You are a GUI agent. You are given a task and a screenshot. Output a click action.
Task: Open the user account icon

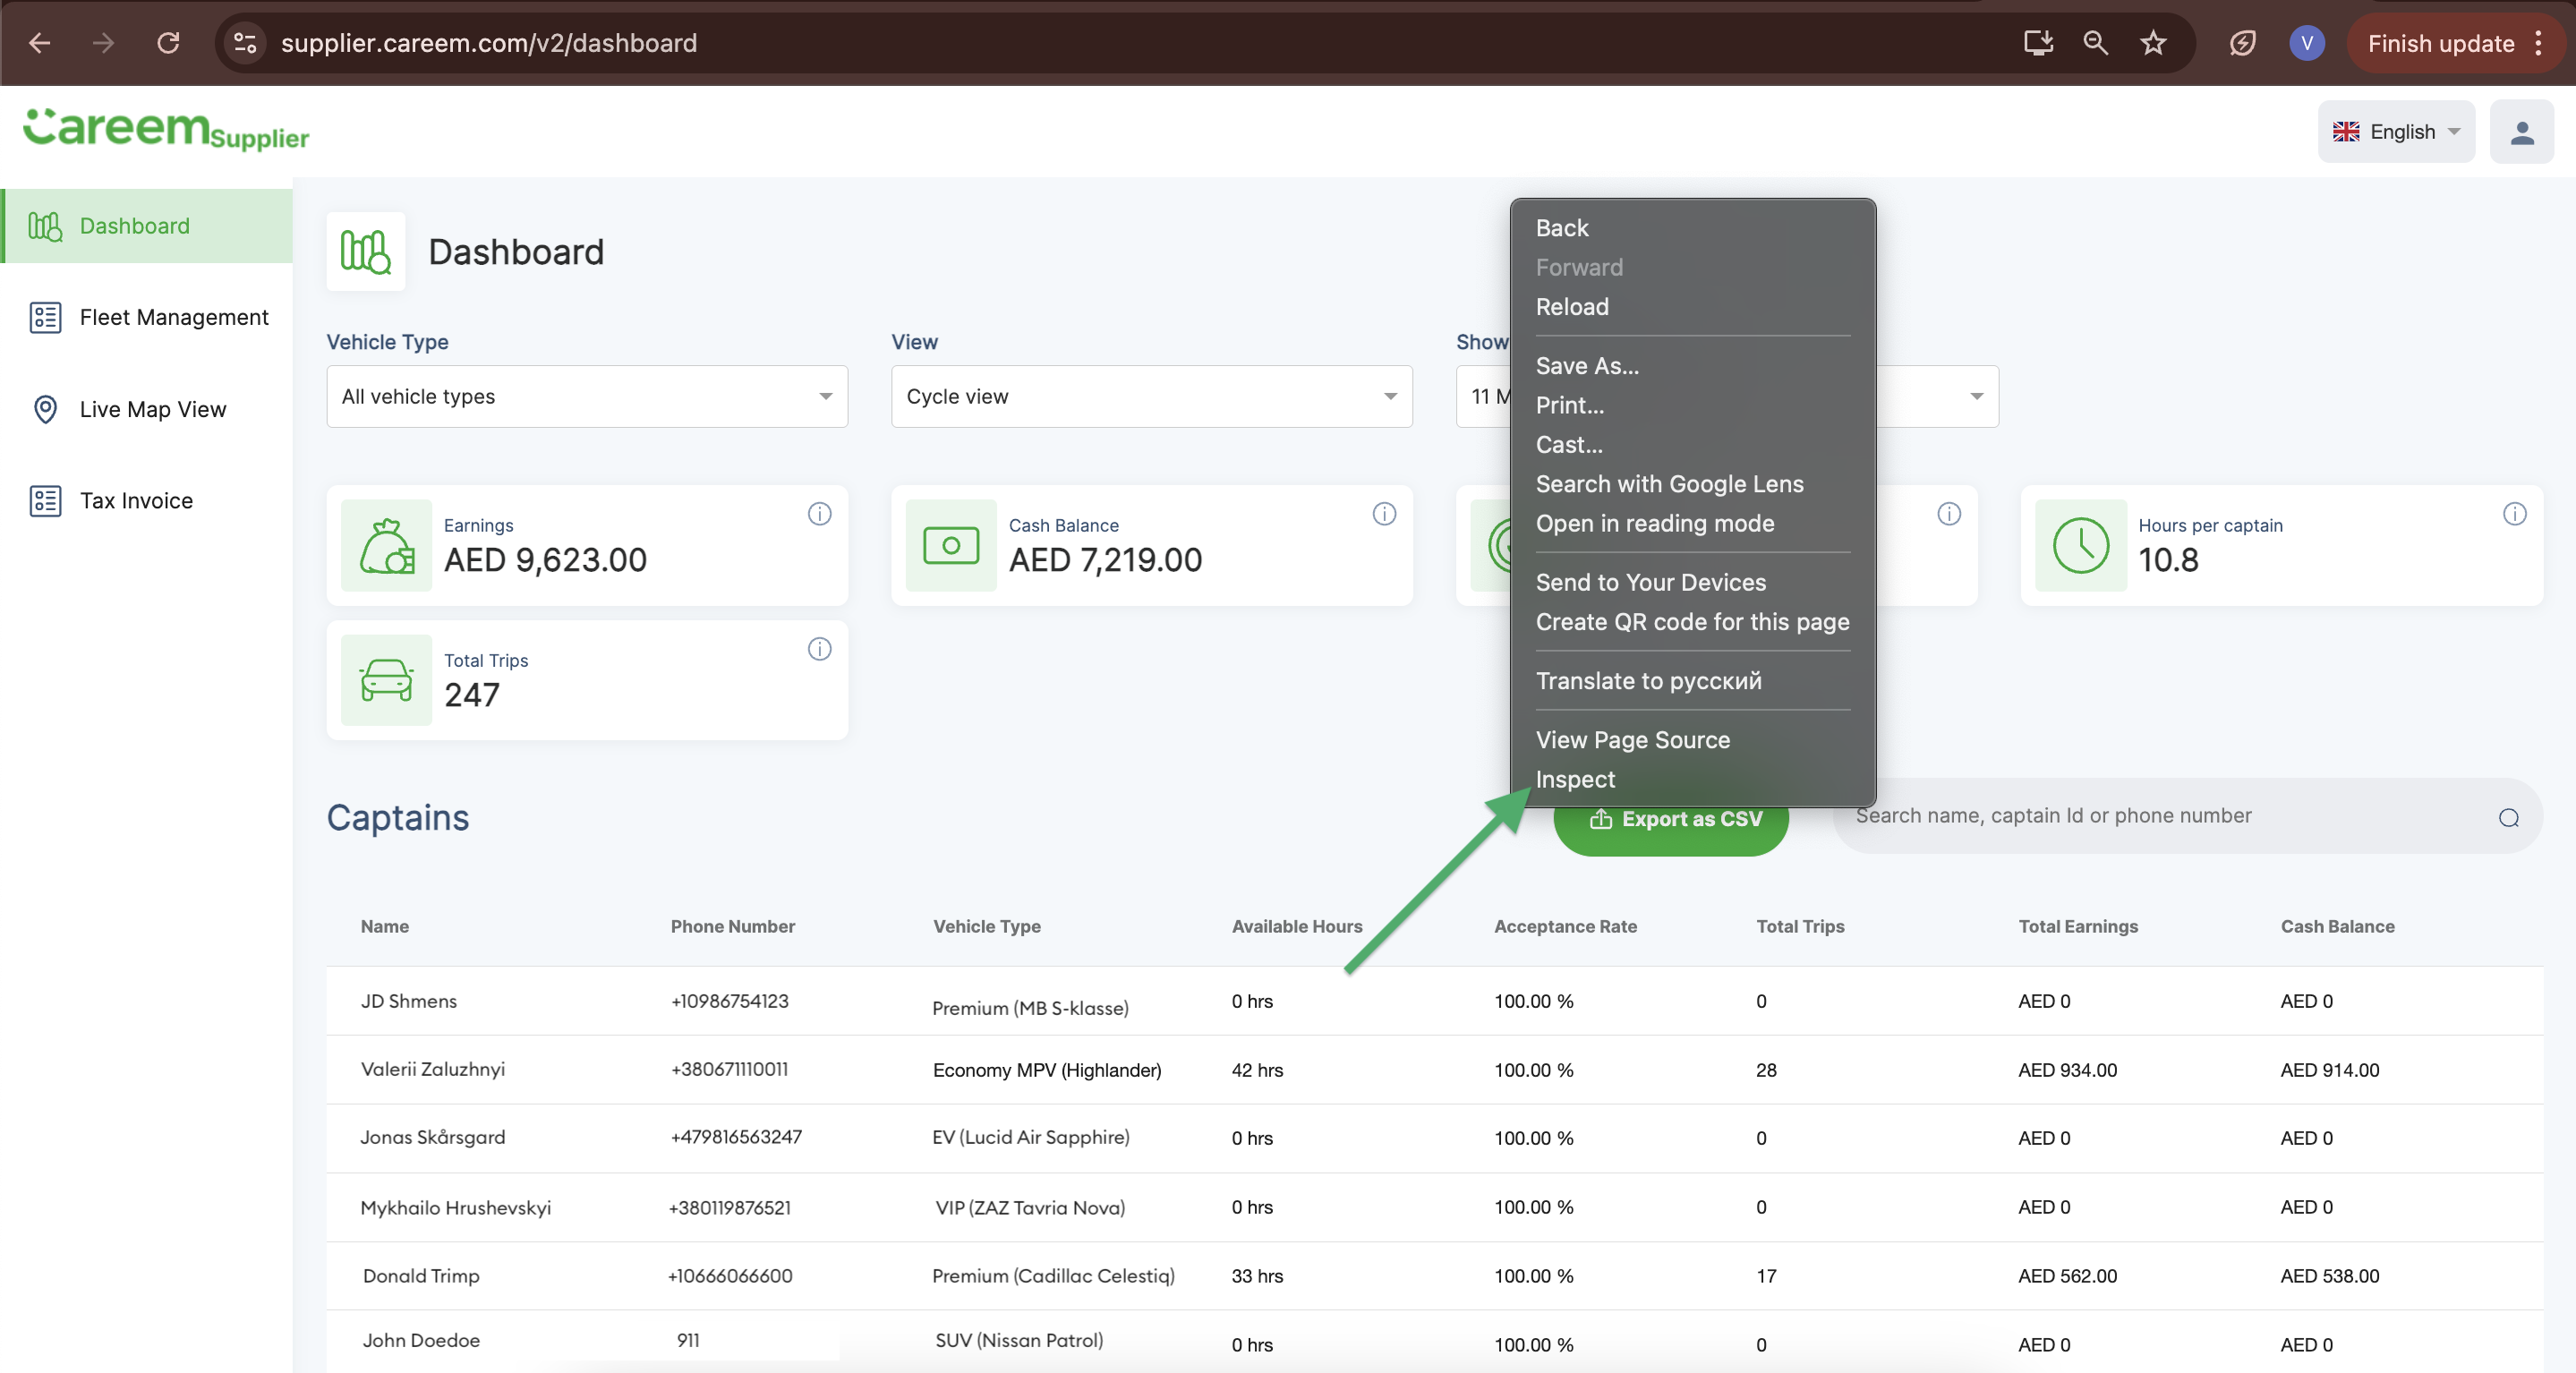pos(2521,132)
